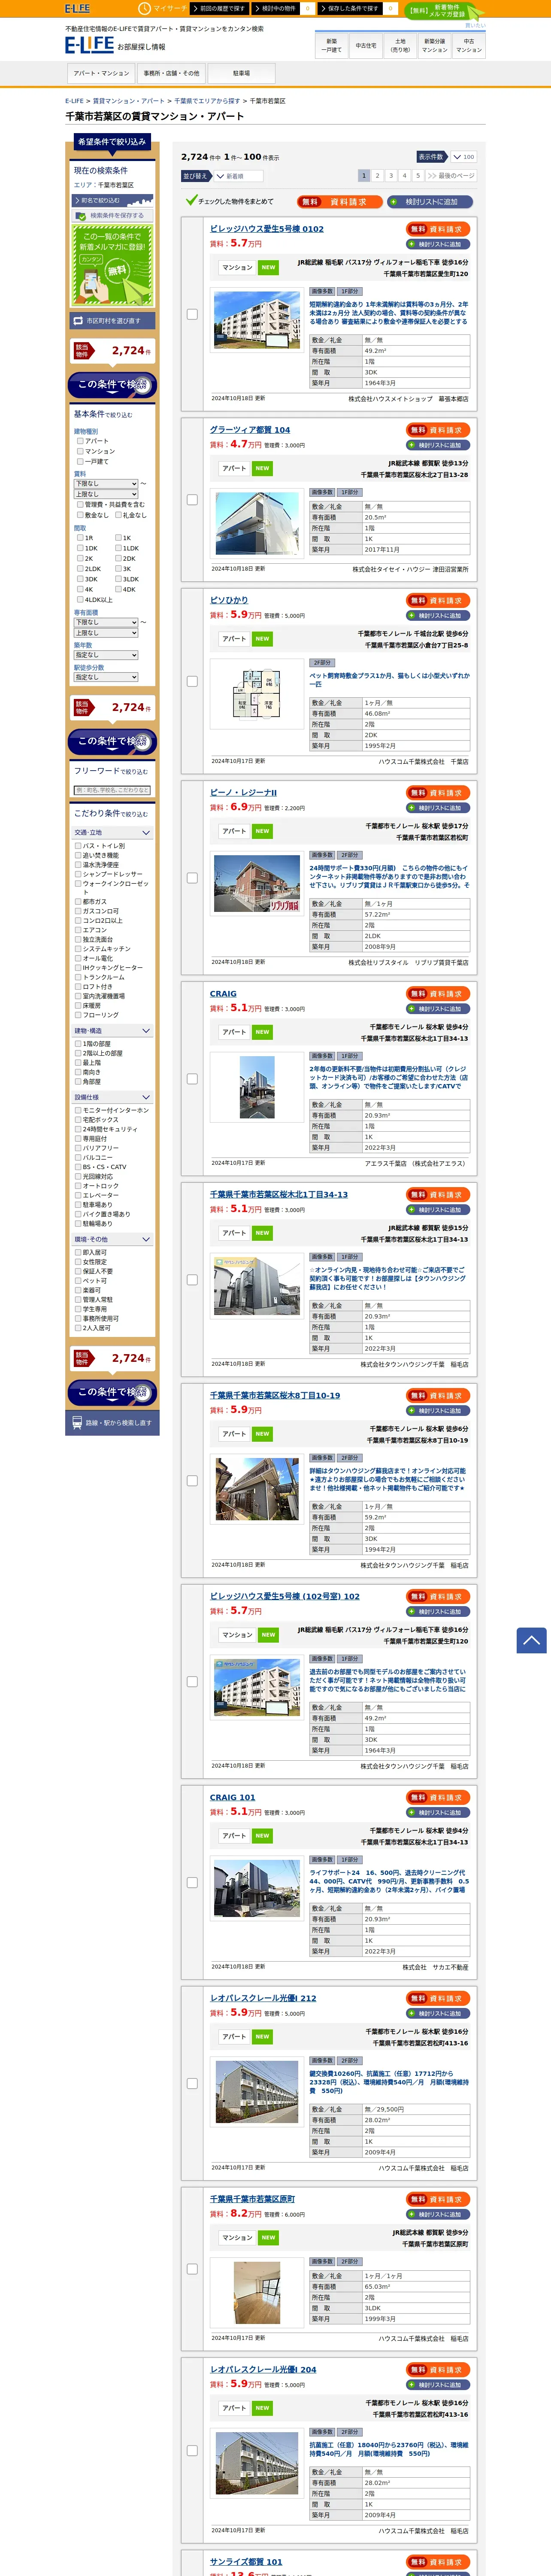
Task: Open 専有面積 下限なし dropdown
Action: point(106,622)
